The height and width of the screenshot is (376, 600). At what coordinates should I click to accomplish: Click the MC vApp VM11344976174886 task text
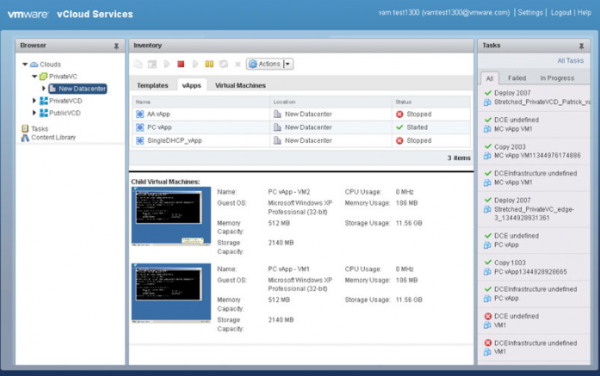537,156
